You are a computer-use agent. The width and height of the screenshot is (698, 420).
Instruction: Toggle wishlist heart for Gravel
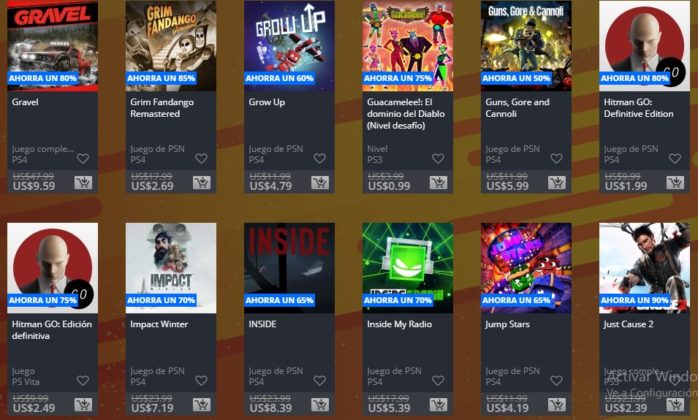click(83, 159)
